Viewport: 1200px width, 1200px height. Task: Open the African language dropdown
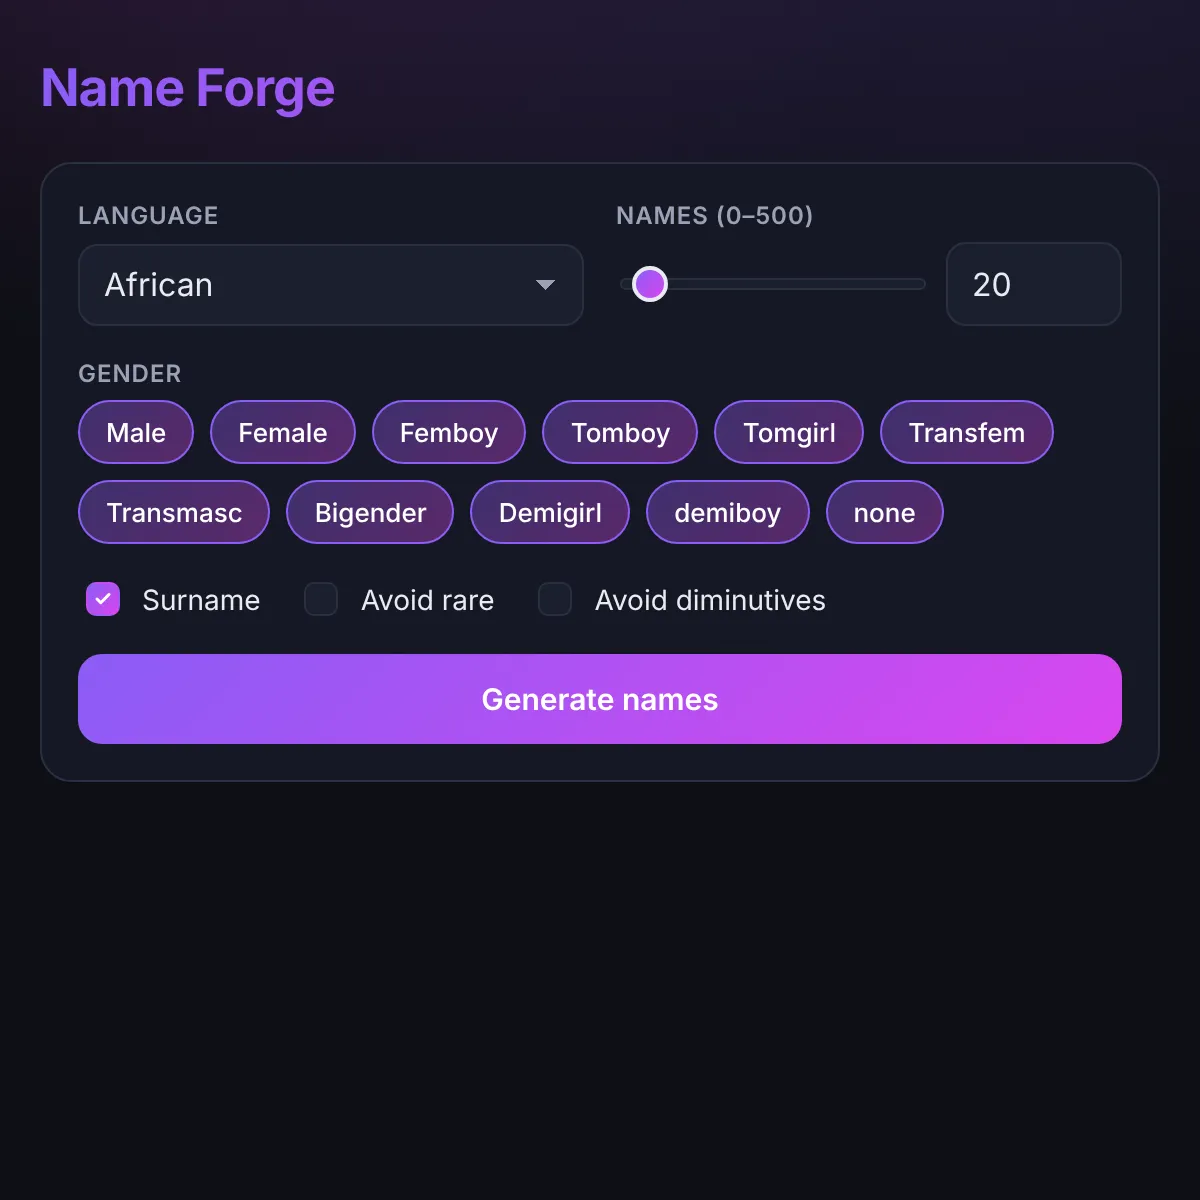coord(330,285)
